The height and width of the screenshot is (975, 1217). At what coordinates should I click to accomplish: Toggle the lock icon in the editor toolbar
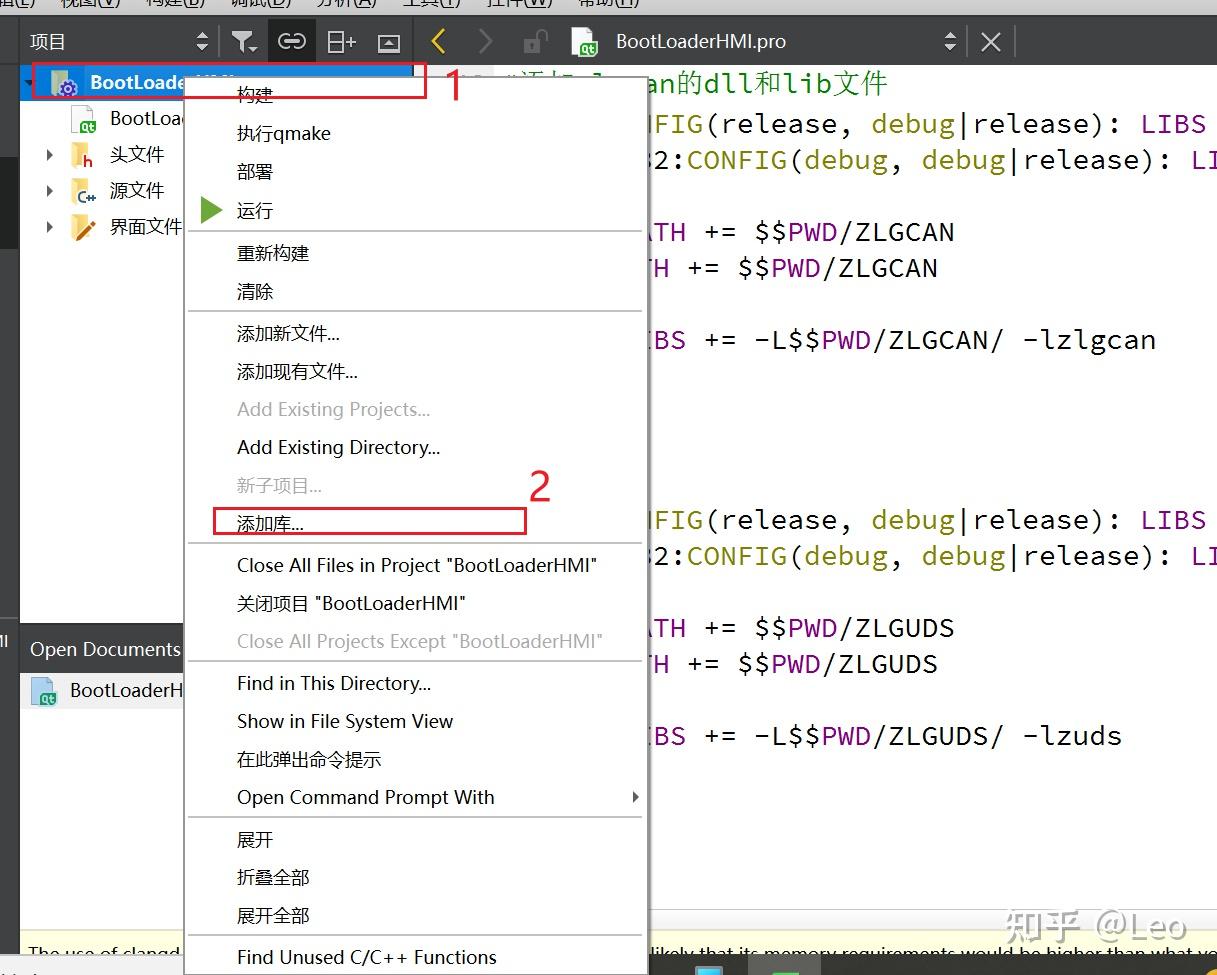coord(534,41)
